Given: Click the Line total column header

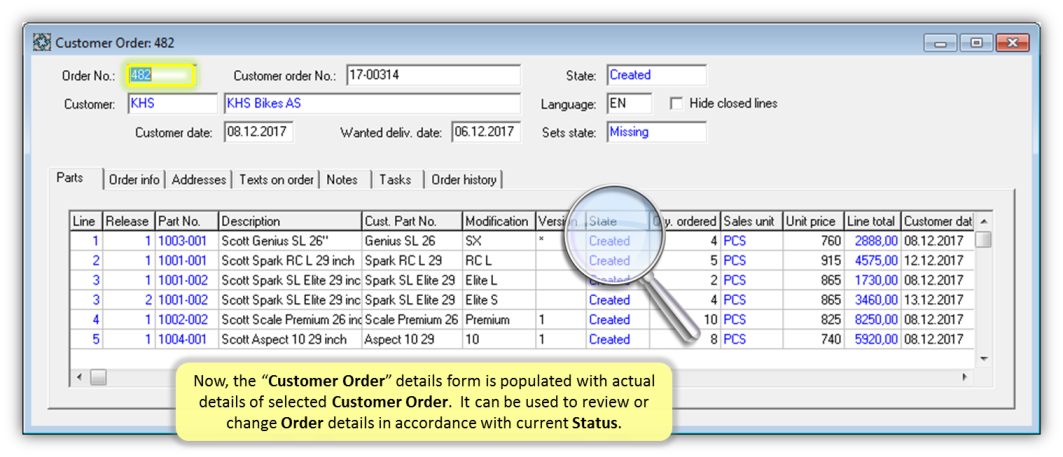Looking at the screenshot, I should pyautogui.click(x=872, y=221).
